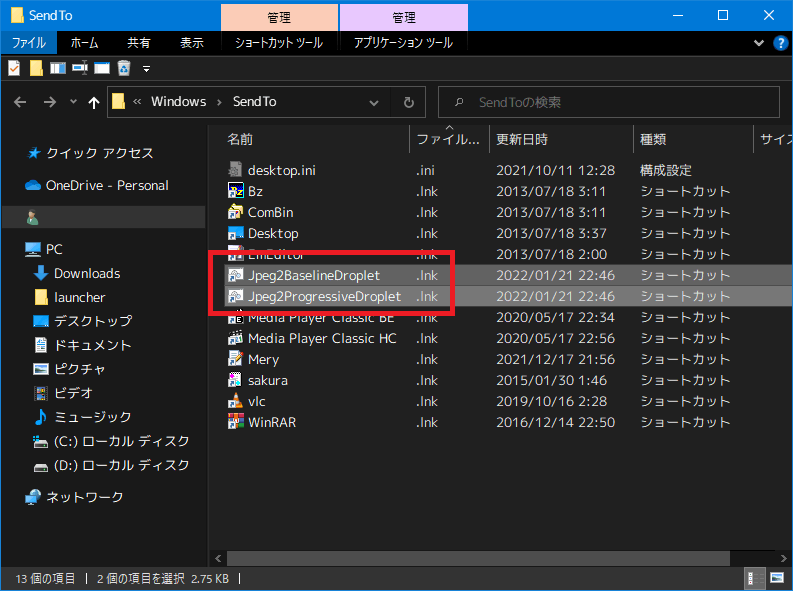The height and width of the screenshot is (591, 793).
Task: Go up one folder level arrow
Action: (x=94, y=103)
